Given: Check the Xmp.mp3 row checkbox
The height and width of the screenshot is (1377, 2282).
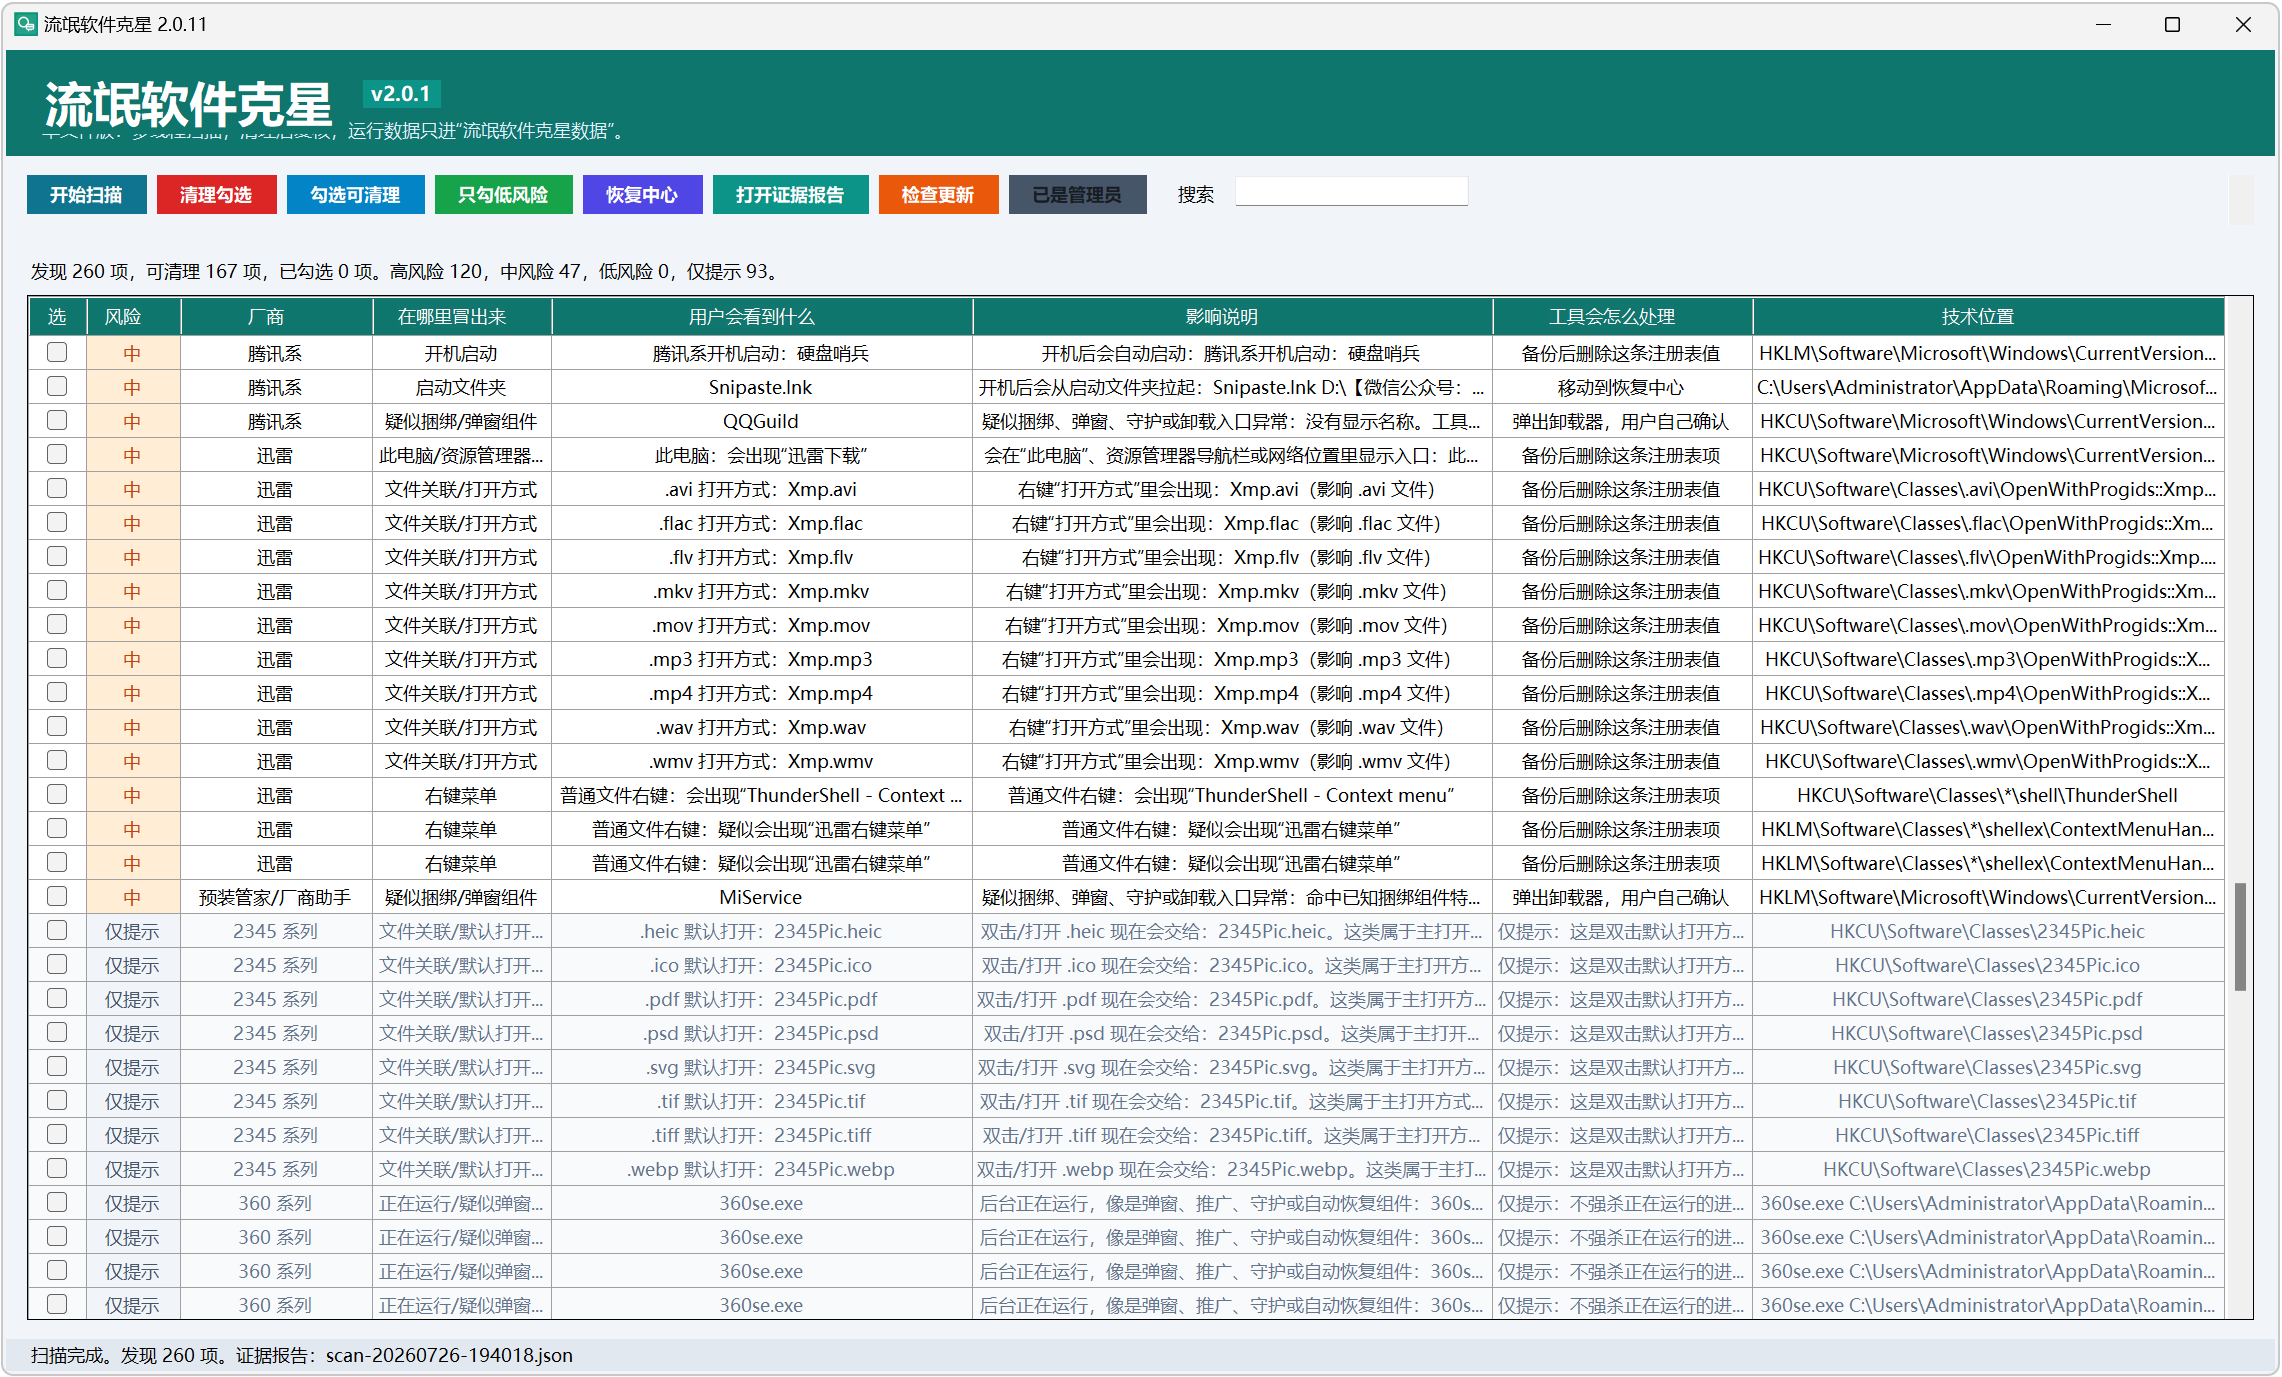Looking at the screenshot, I should coord(57,659).
